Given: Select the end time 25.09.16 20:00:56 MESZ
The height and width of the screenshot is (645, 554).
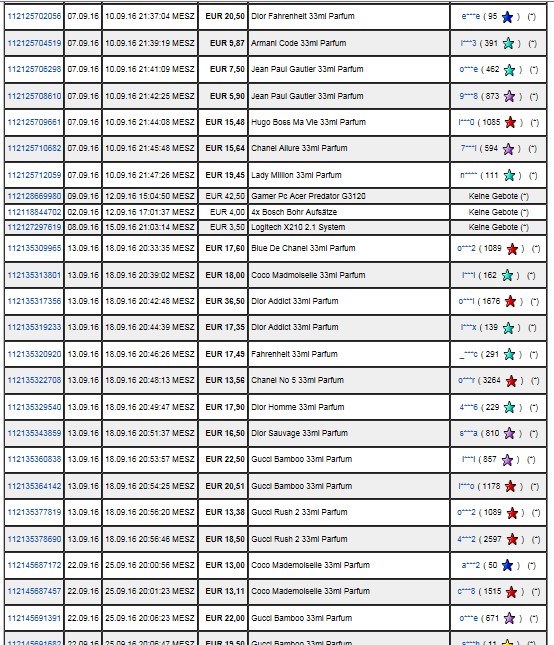Looking at the screenshot, I should (150, 565).
